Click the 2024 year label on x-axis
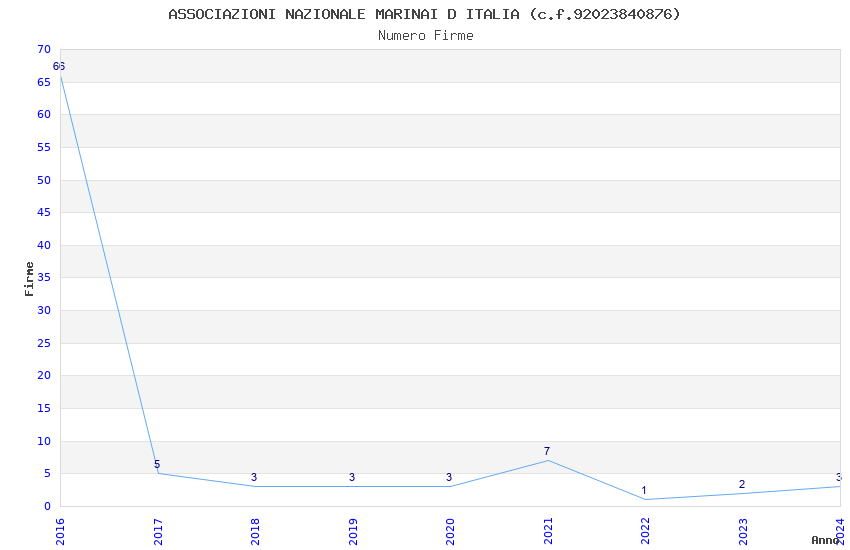This screenshot has height=550, width=850. click(x=840, y=531)
